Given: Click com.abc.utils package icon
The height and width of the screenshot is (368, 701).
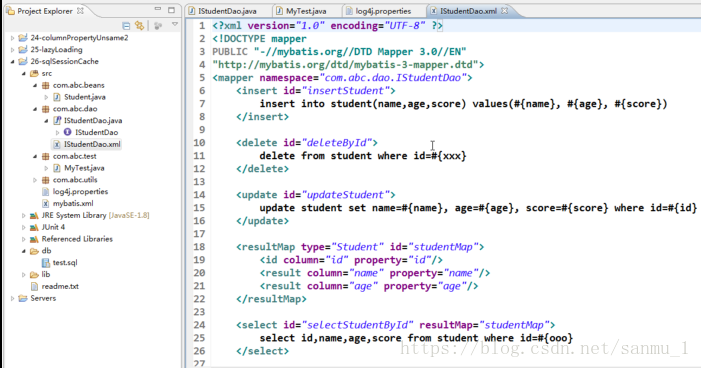Looking at the screenshot, I should pyautogui.click(x=45, y=180).
